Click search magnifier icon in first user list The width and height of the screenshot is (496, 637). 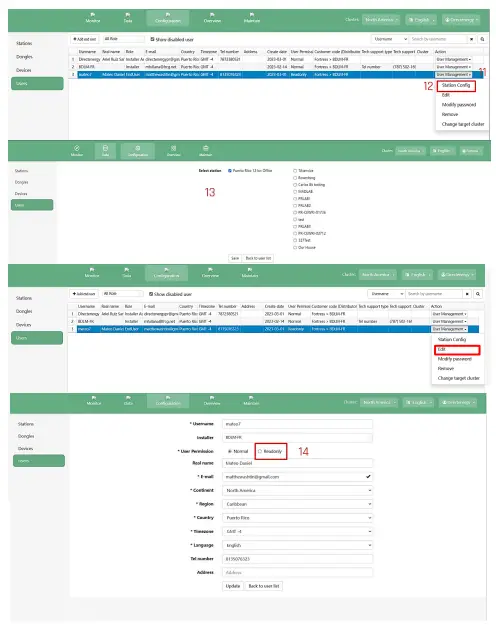pos(482,39)
